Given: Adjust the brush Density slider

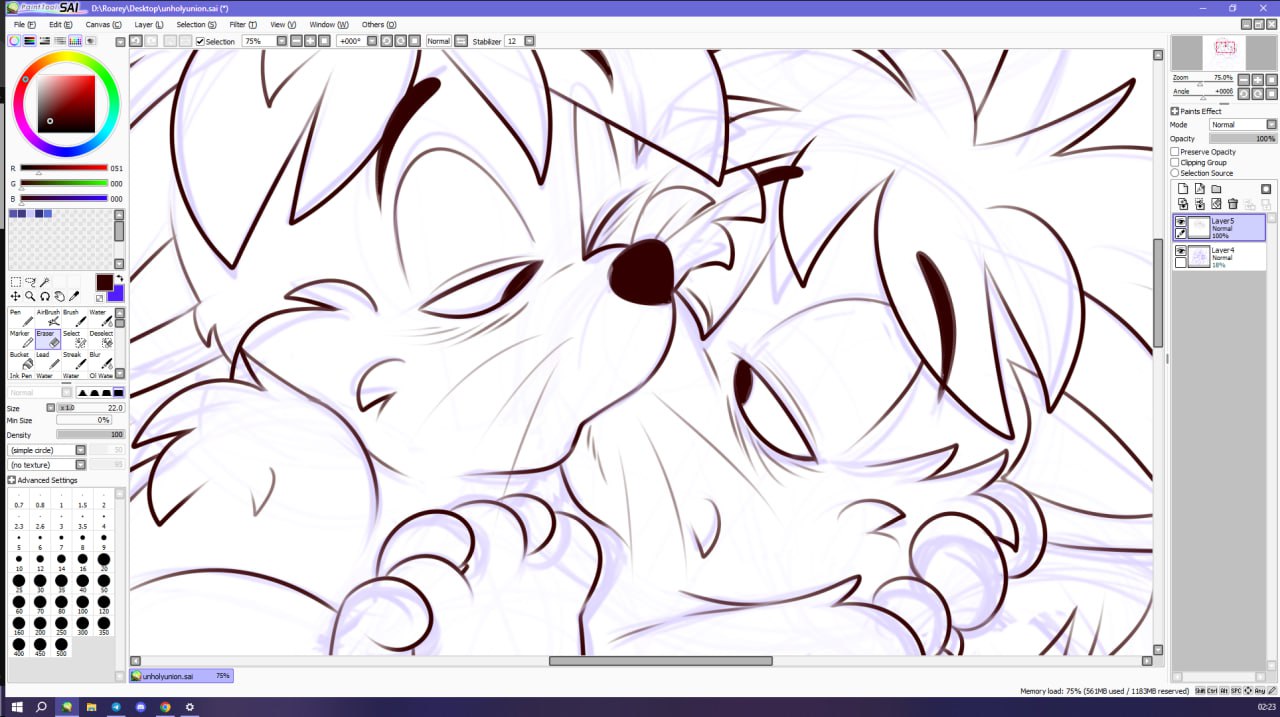Looking at the screenshot, I should pyautogui.click(x=90, y=435).
